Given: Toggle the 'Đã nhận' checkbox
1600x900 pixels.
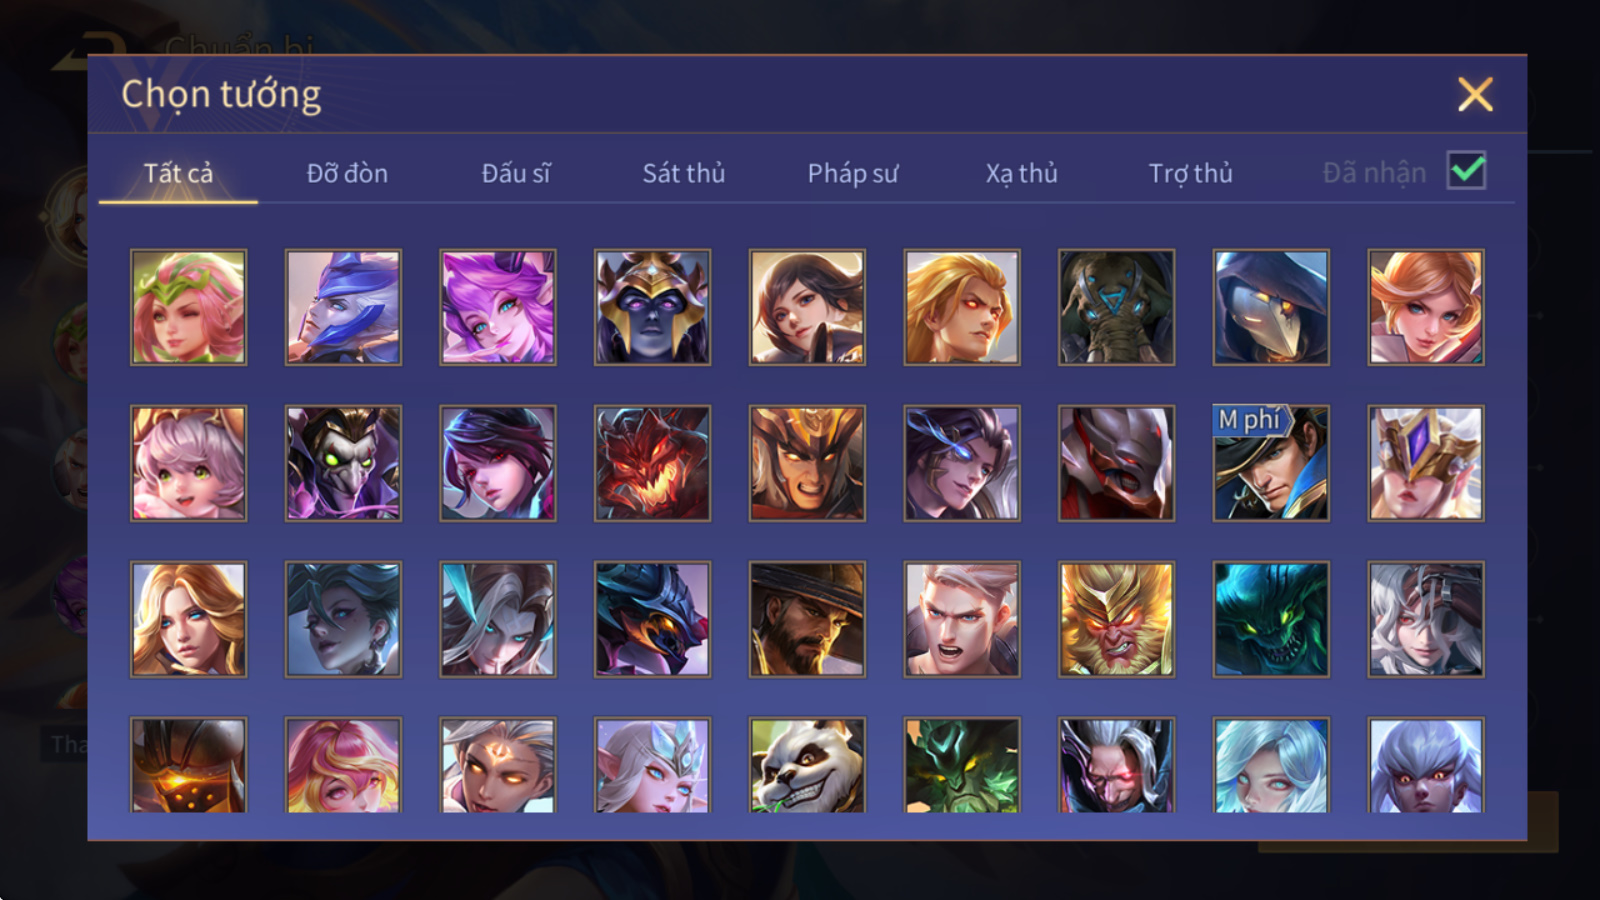Looking at the screenshot, I should (x=1466, y=171).
